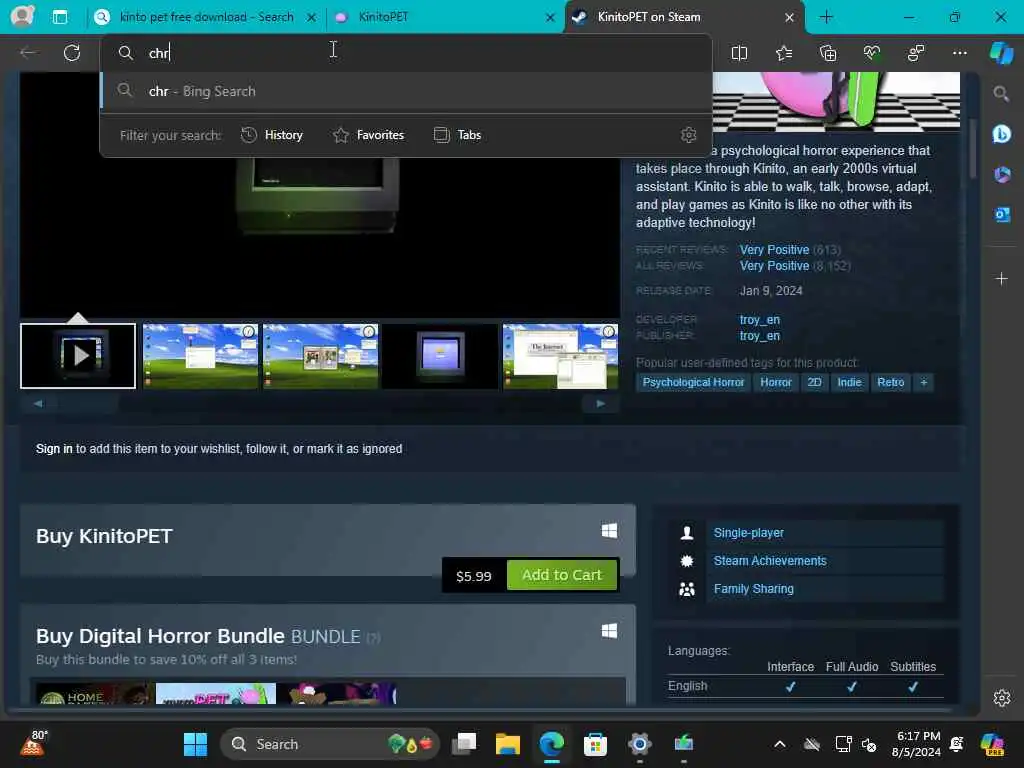The height and width of the screenshot is (768, 1024).
Task: Click the Retro tag
Action: pos(891,382)
